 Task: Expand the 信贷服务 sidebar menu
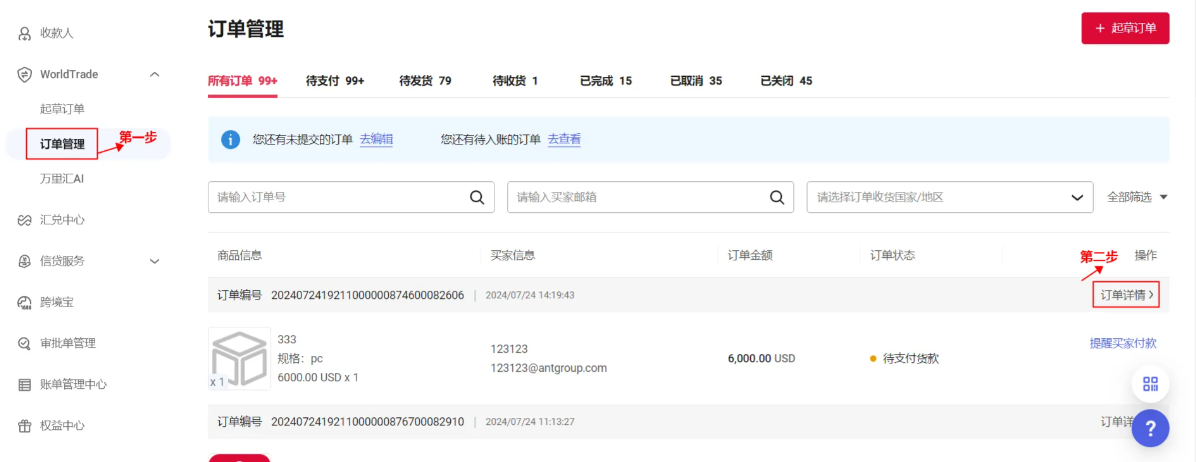pyautogui.click(x=154, y=261)
